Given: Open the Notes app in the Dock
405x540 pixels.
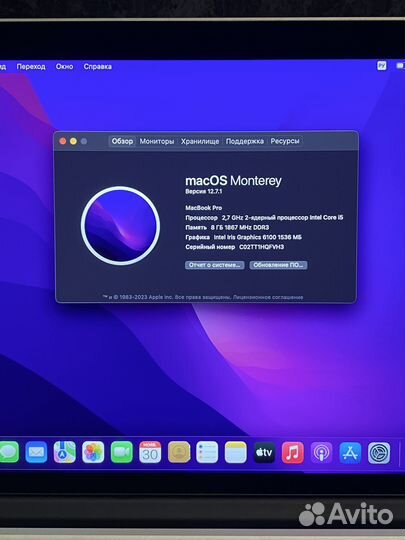Looking at the screenshot, I should [236, 452].
